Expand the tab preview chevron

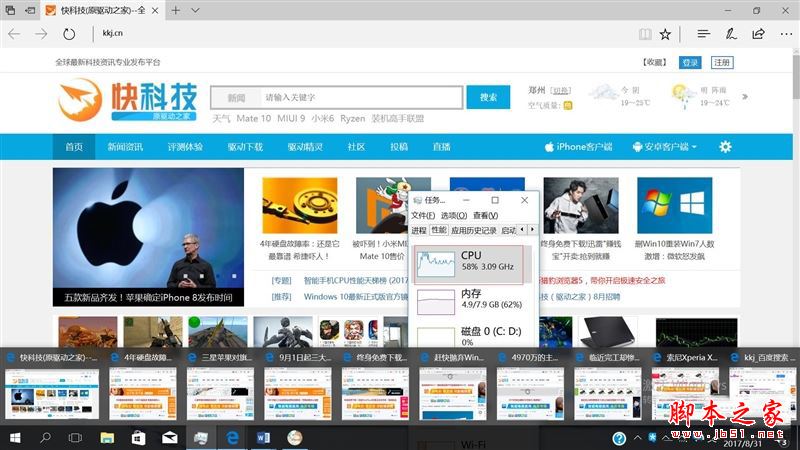click(195, 10)
